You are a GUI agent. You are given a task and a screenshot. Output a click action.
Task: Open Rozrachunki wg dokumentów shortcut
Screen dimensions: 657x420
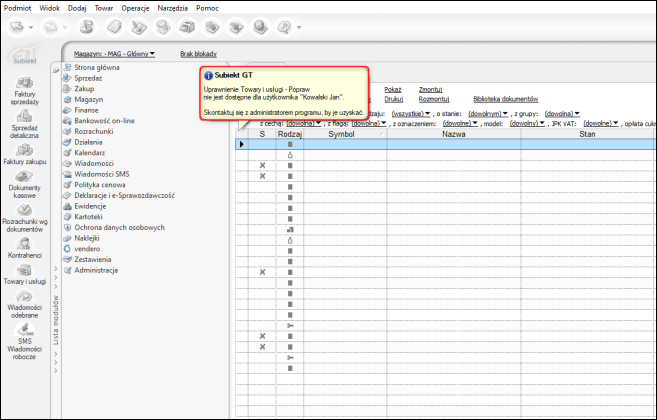(24, 218)
